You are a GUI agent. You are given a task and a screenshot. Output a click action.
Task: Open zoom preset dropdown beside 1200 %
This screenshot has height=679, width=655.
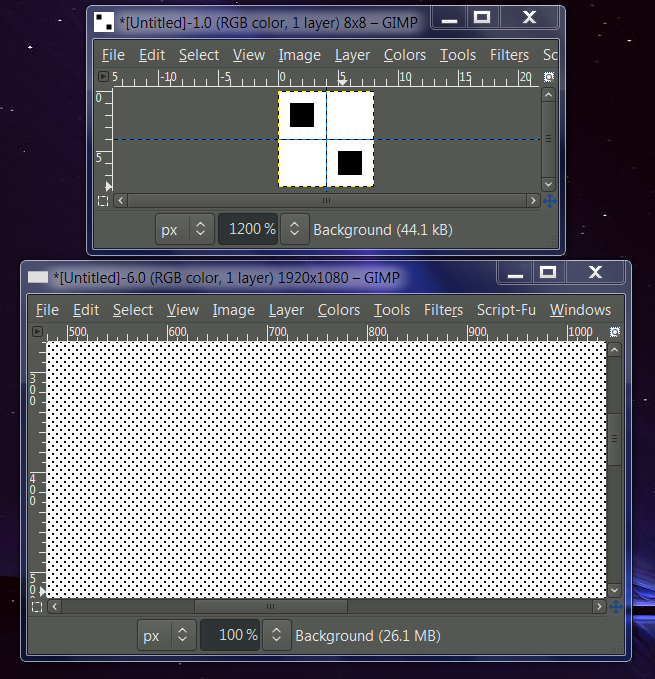click(294, 229)
